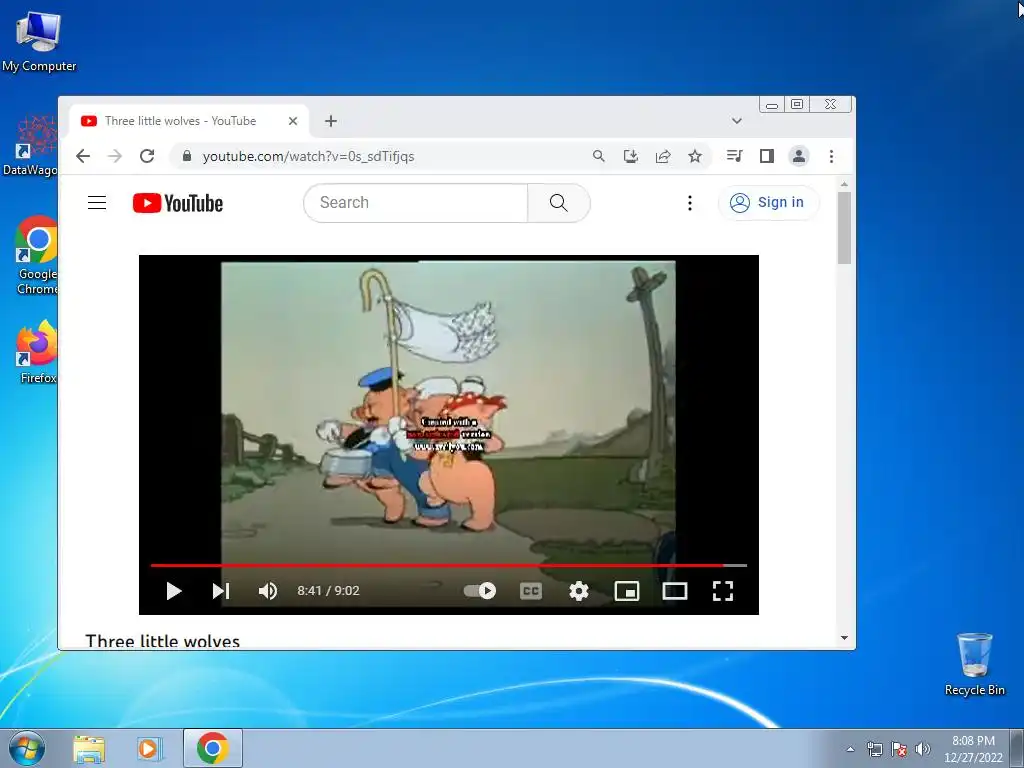Open video settings gear

click(579, 591)
